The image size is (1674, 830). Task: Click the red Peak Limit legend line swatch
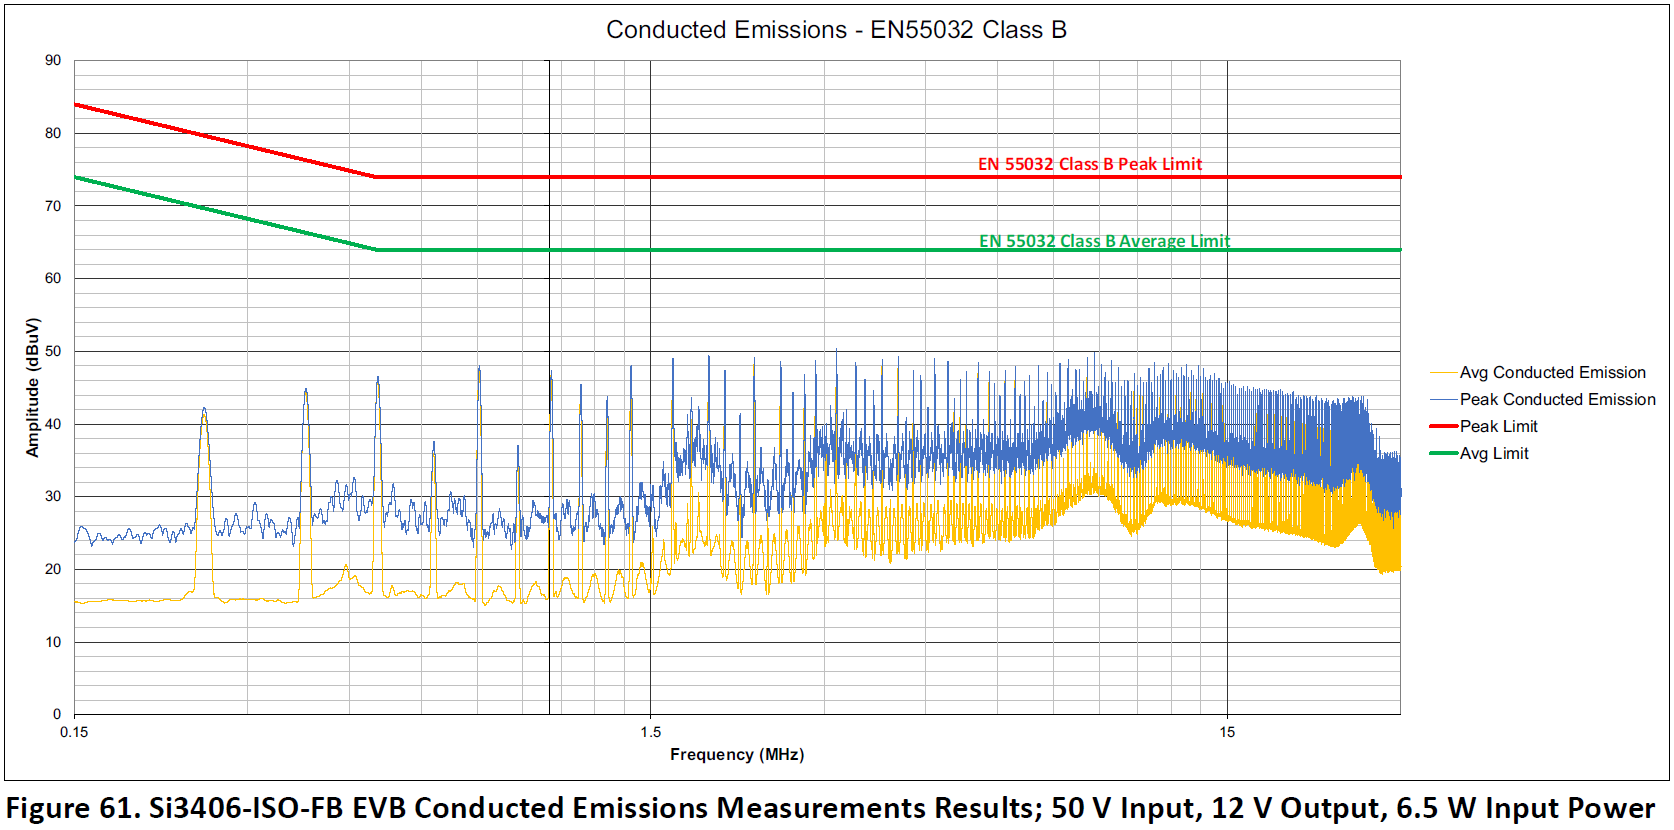tap(1443, 426)
